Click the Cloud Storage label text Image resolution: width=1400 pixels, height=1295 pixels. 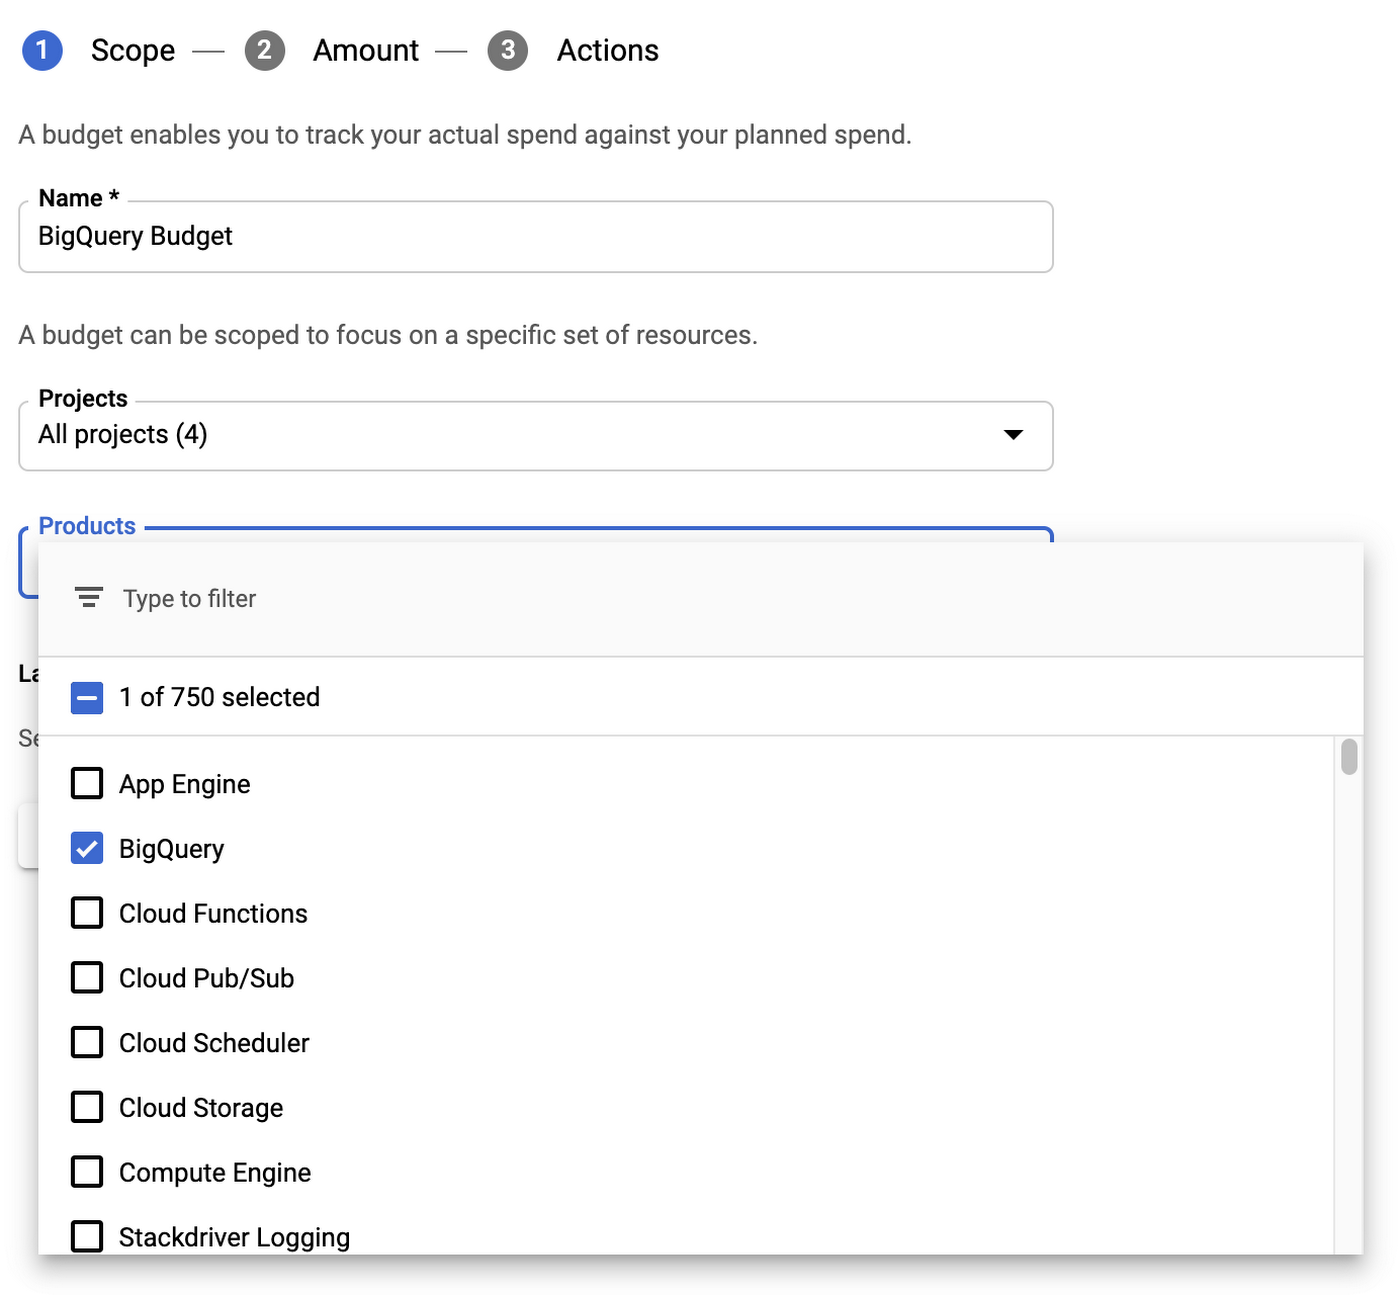(x=201, y=1108)
